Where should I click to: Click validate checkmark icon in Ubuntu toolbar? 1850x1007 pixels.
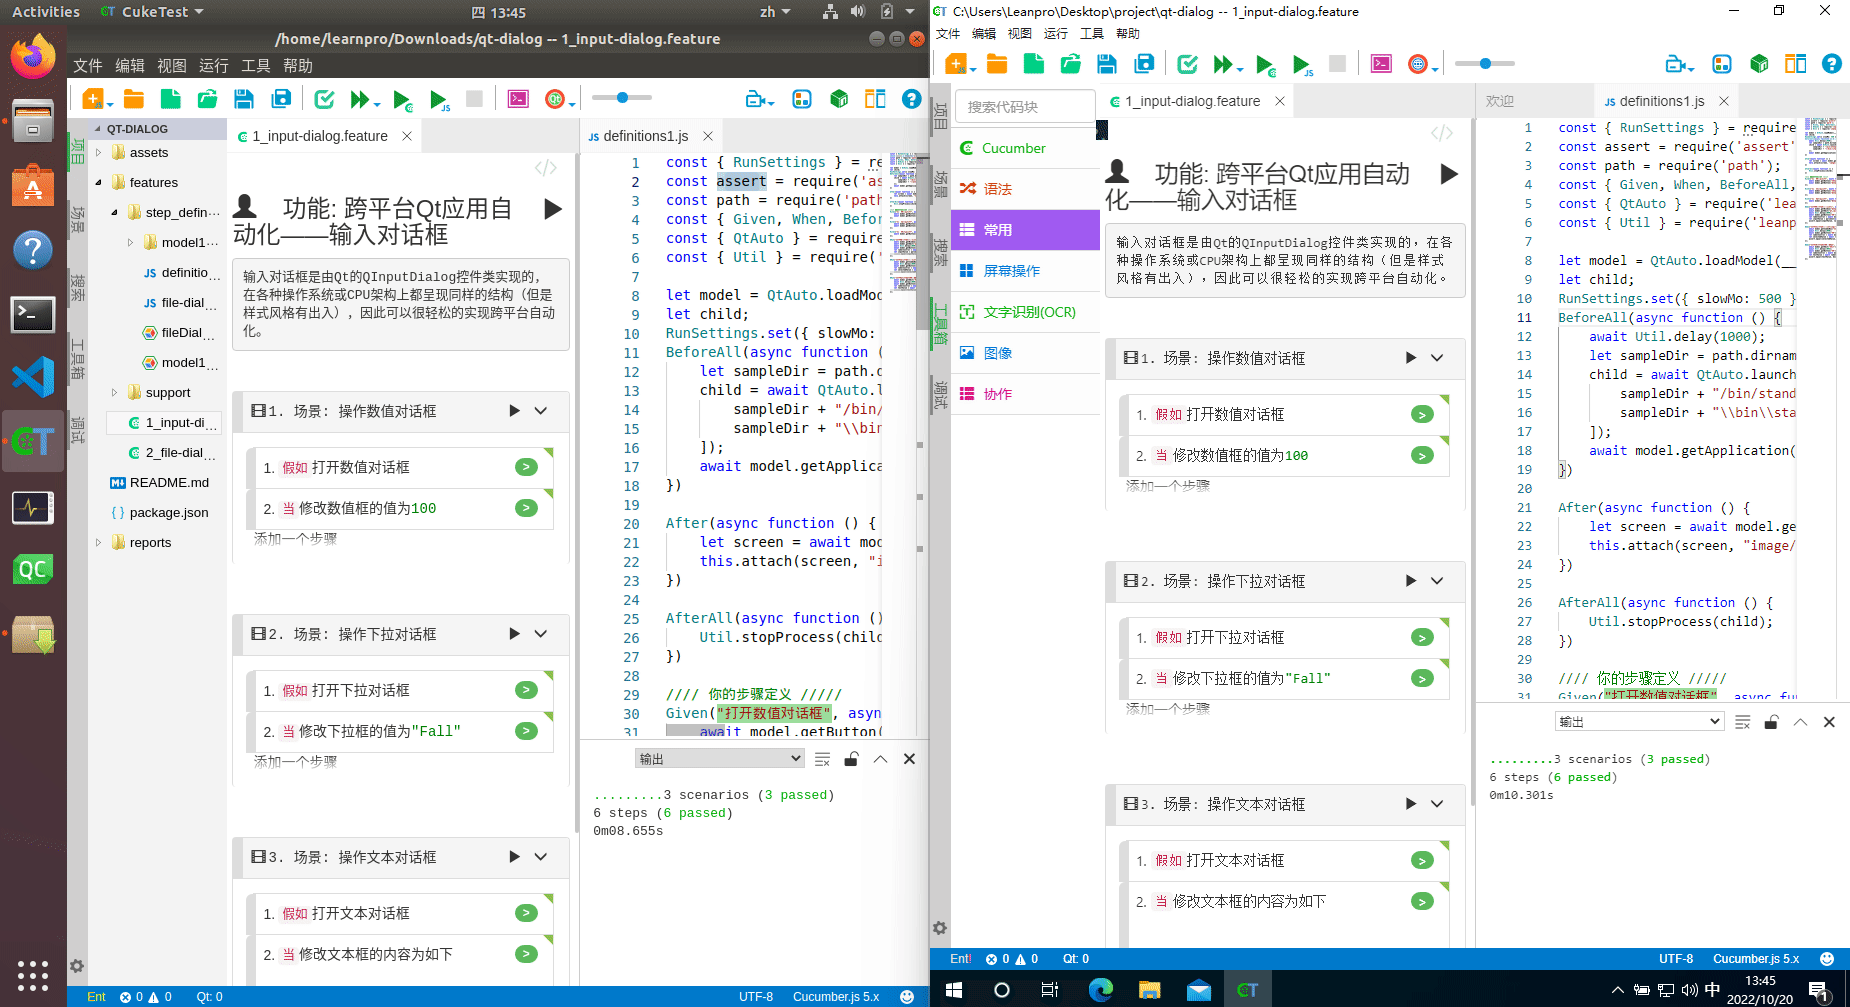pyautogui.click(x=325, y=99)
